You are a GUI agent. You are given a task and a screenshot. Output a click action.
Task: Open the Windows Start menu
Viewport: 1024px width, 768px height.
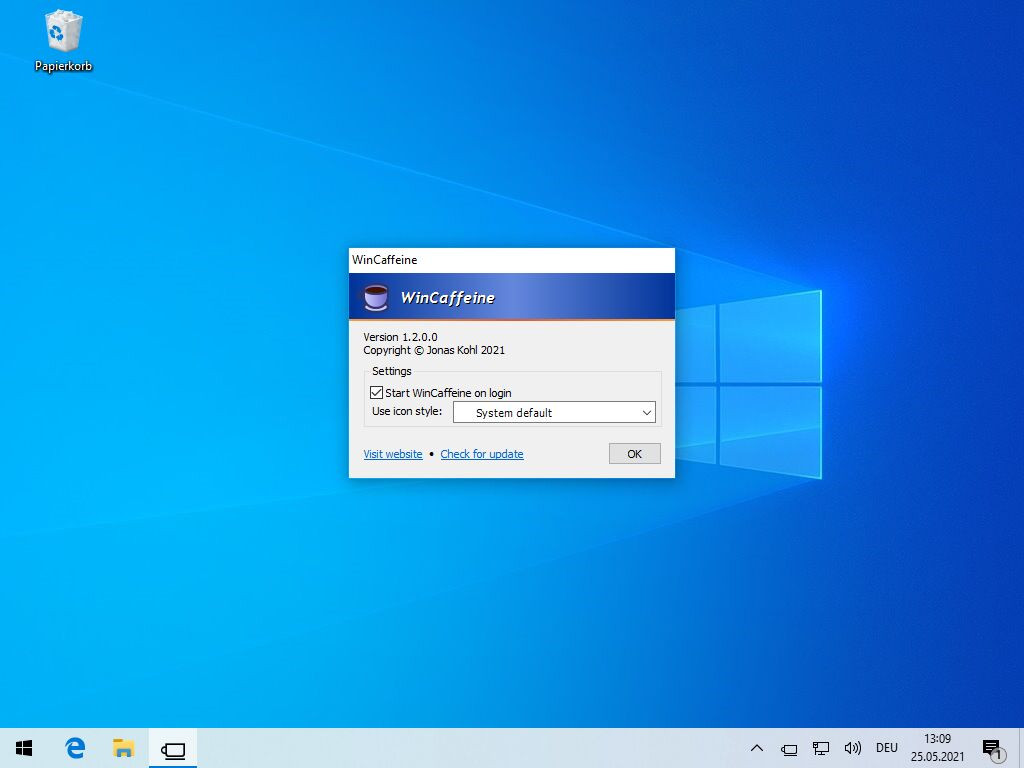24,748
